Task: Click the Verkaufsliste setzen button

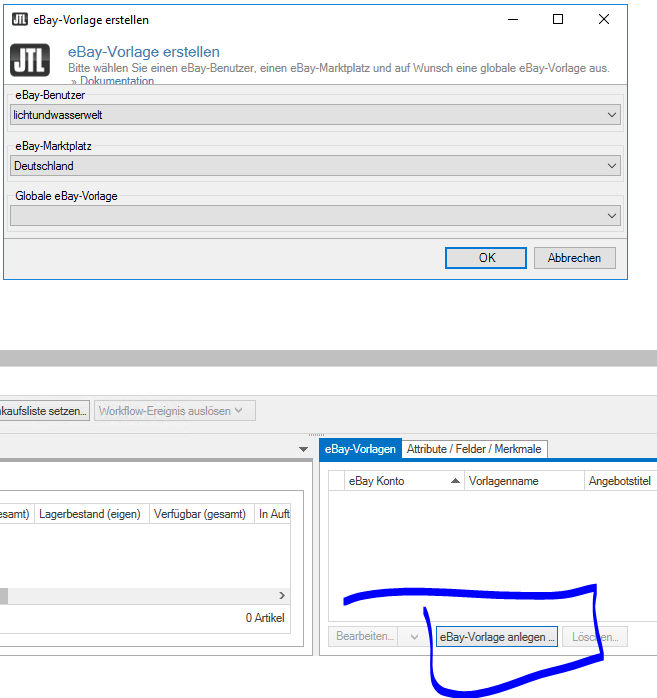Action: [44, 410]
